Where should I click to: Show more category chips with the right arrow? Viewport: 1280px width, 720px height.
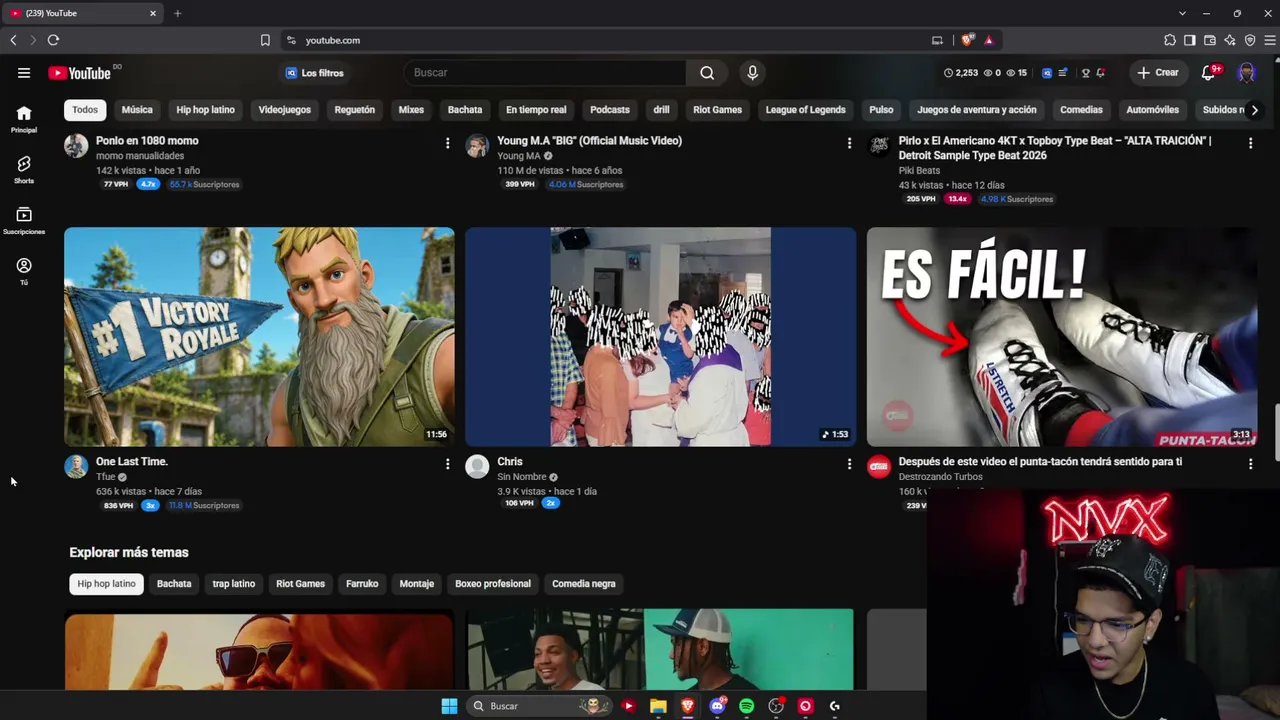pyautogui.click(x=1254, y=110)
